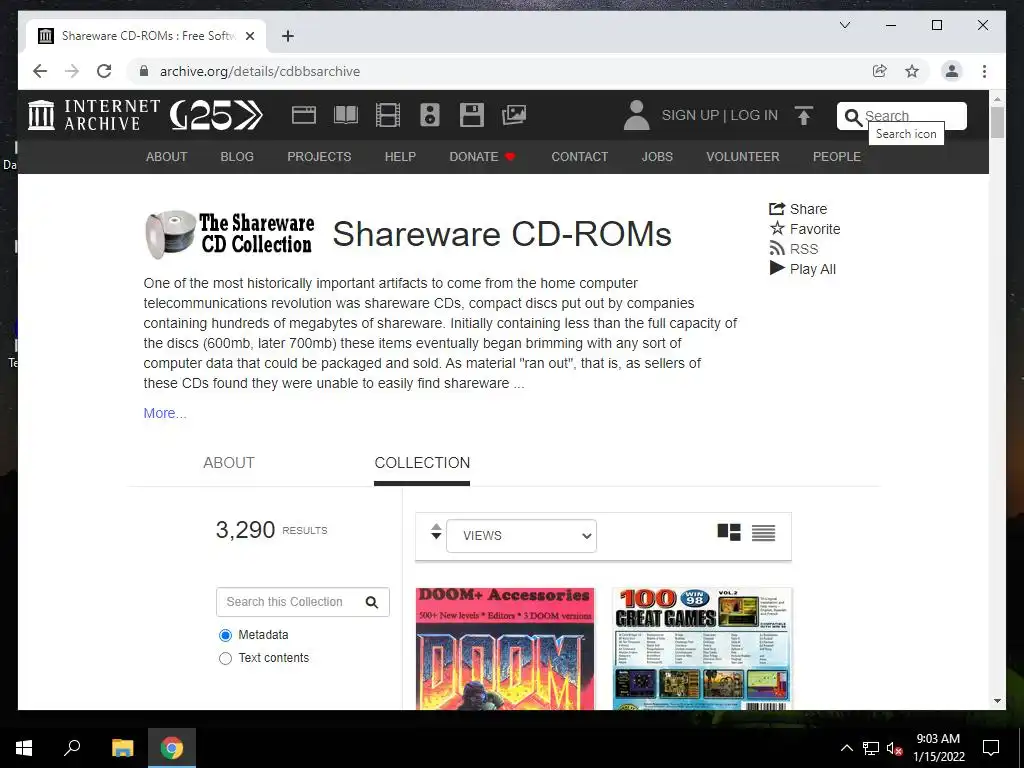Click Chrome's share this page icon
This screenshot has width=1024, height=768.
click(880, 71)
